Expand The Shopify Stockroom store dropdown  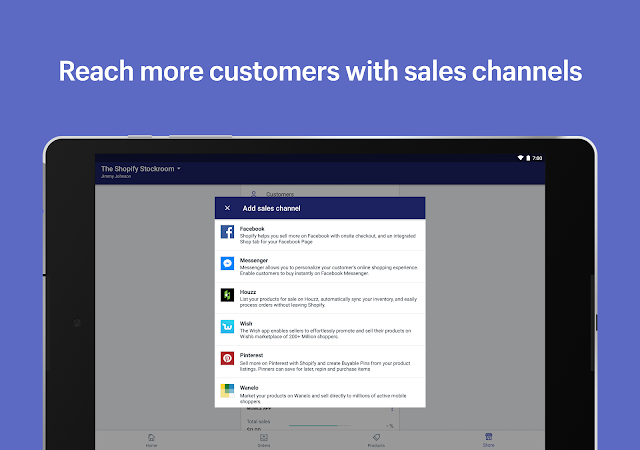pos(141,169)
